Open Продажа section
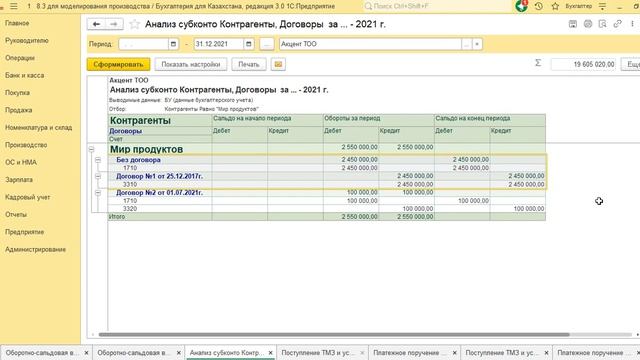This screenshot has height=360, width=640. click(x=19, y=110)
